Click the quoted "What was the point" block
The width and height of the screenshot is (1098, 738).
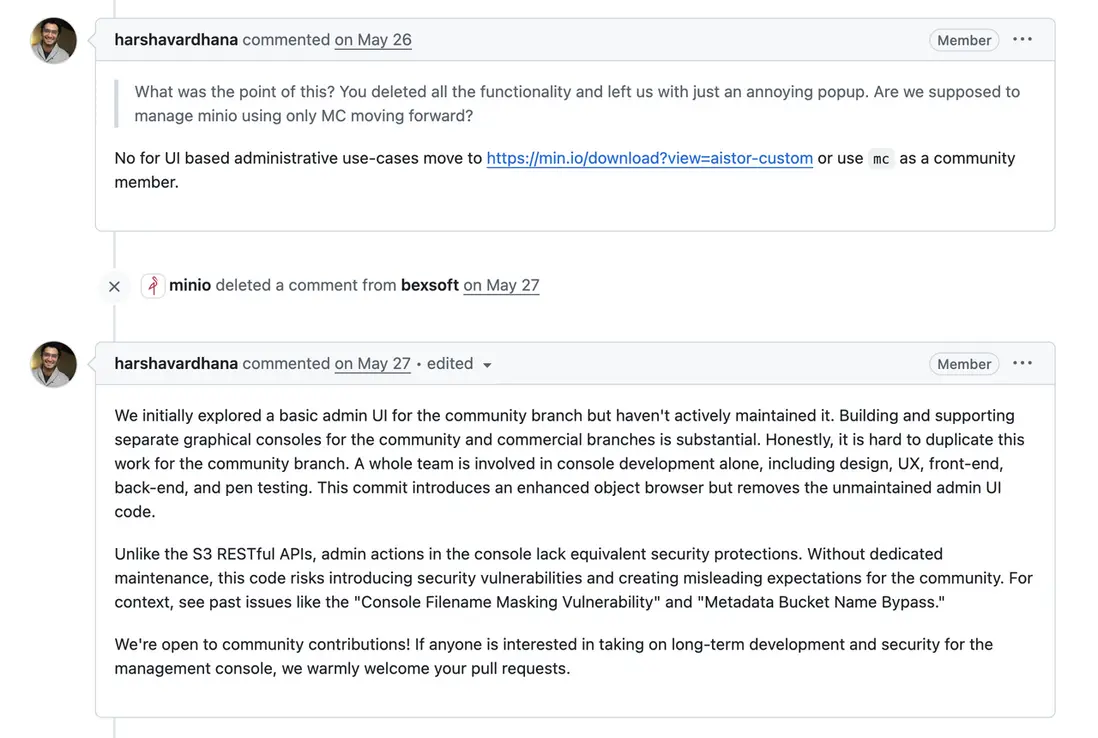577,104
